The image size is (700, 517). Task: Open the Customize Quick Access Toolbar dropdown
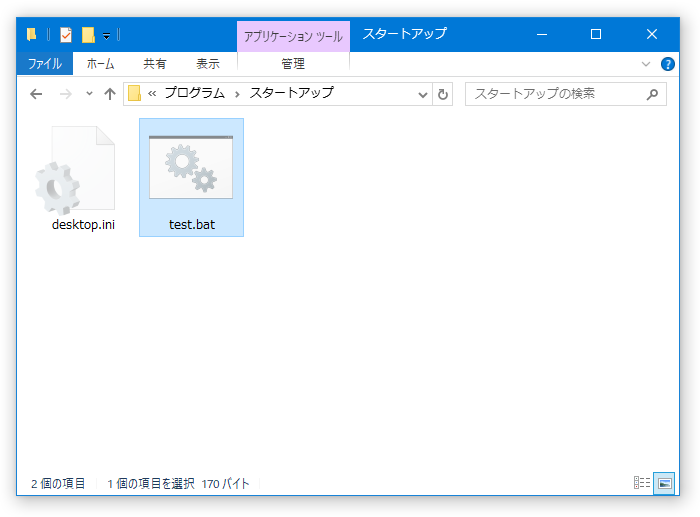tap(107, 35)
